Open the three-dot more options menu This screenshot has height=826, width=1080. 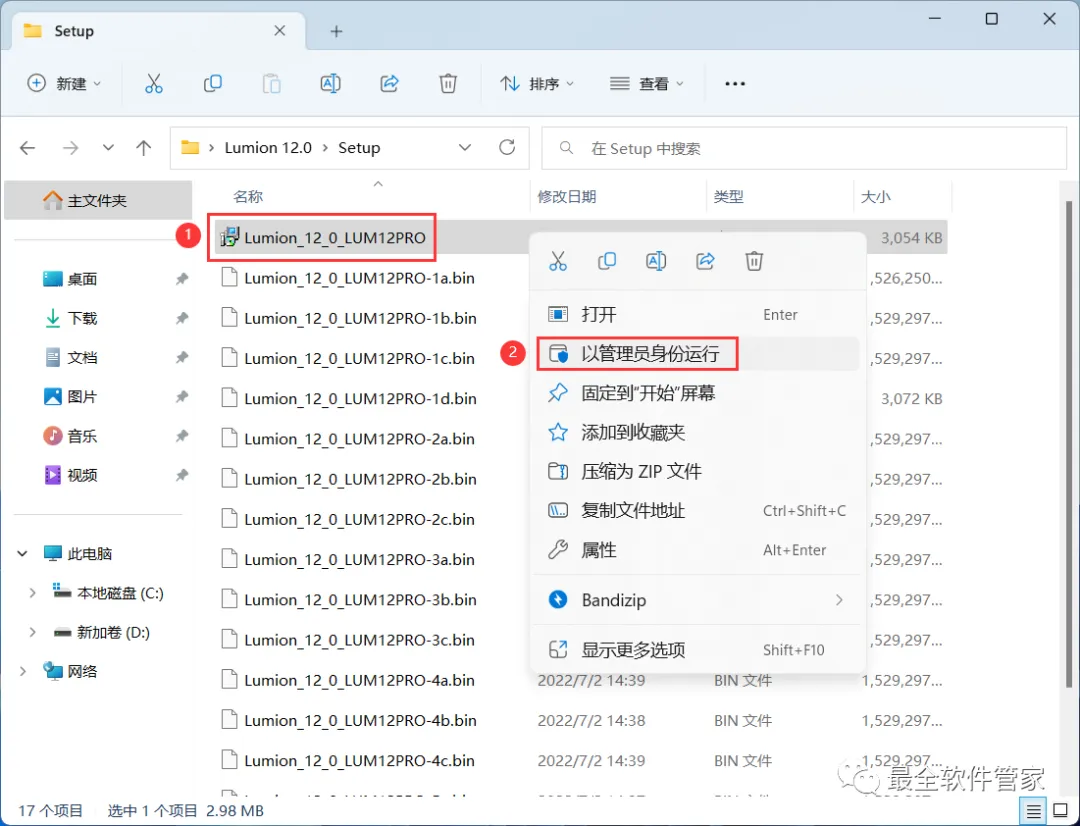pos(735,83)
